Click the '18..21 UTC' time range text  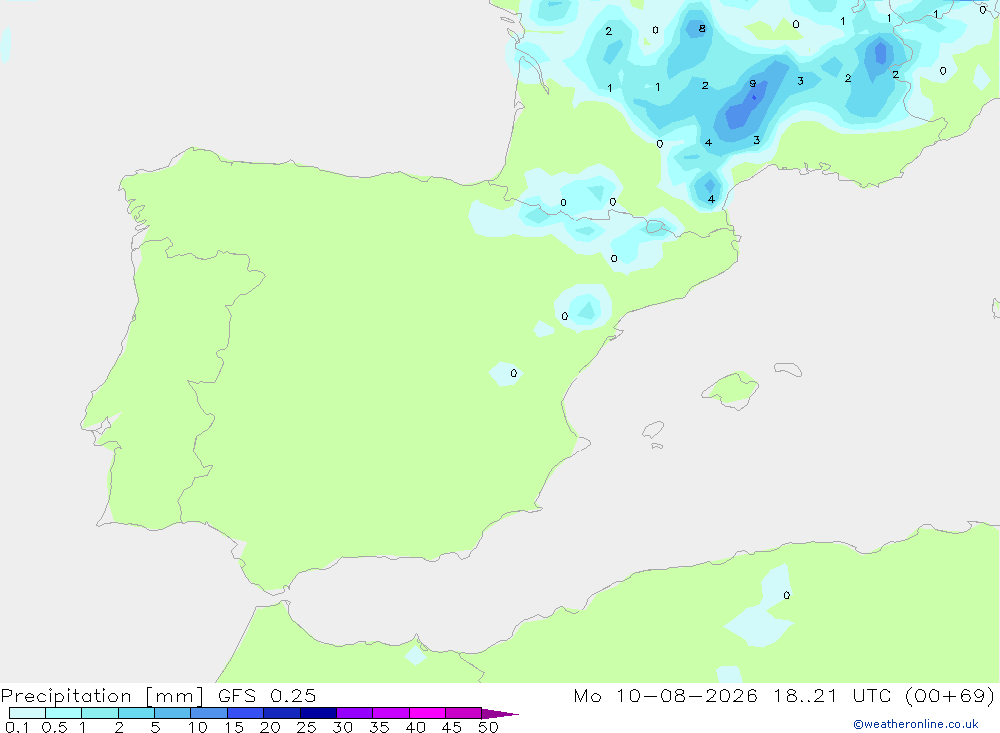832,695
